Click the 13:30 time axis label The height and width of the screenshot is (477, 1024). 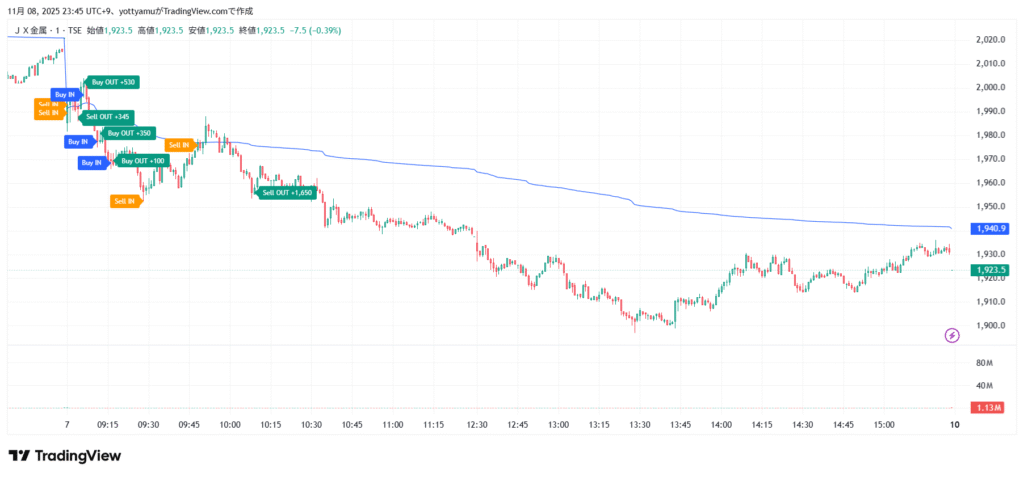coord(640,425)
